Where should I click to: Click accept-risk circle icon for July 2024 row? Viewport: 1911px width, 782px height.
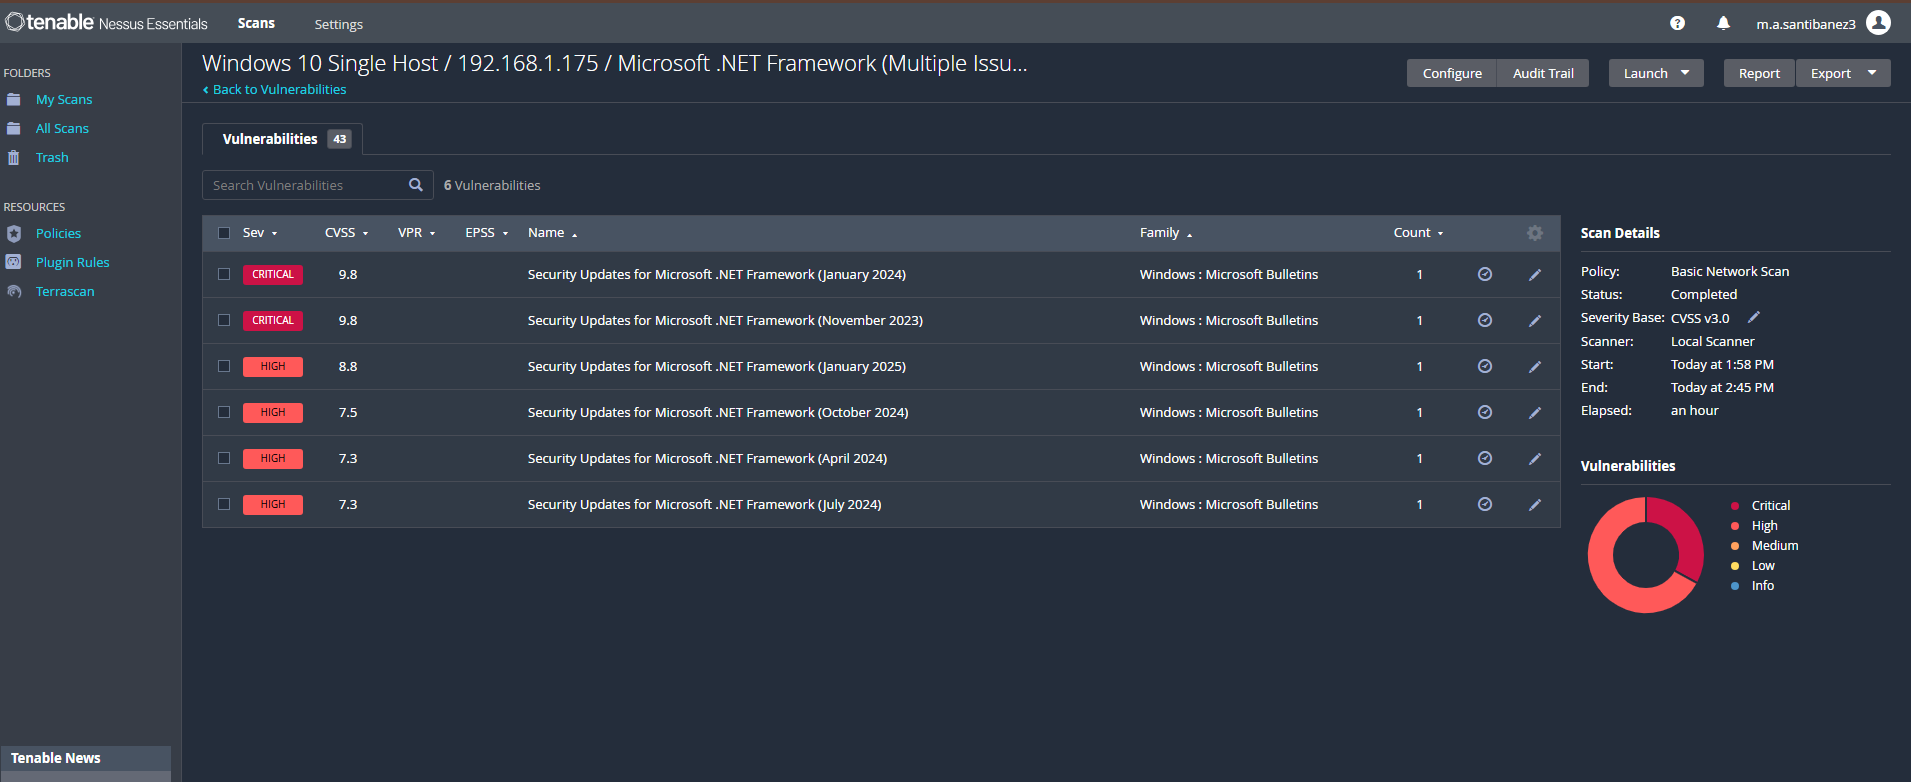click(x=1485, y=504)
